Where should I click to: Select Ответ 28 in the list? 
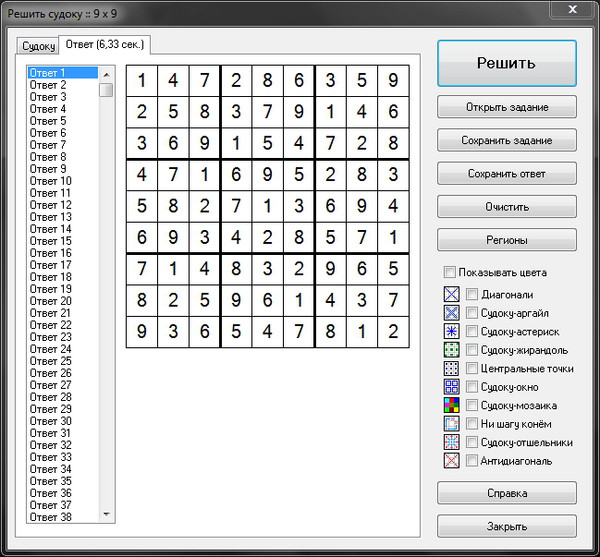point(63,397)
